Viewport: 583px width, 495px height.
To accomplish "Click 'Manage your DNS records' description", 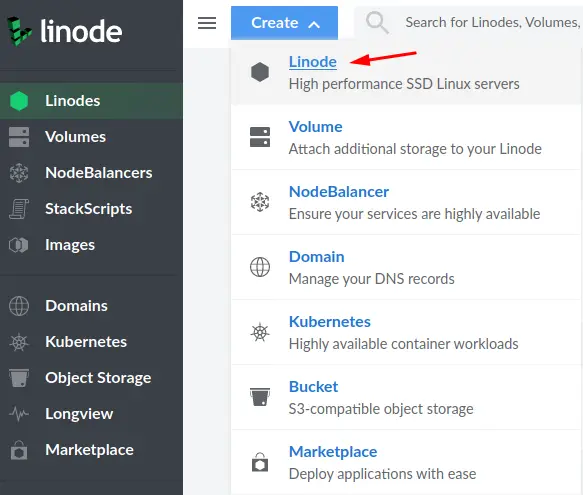I will (372, 279).
